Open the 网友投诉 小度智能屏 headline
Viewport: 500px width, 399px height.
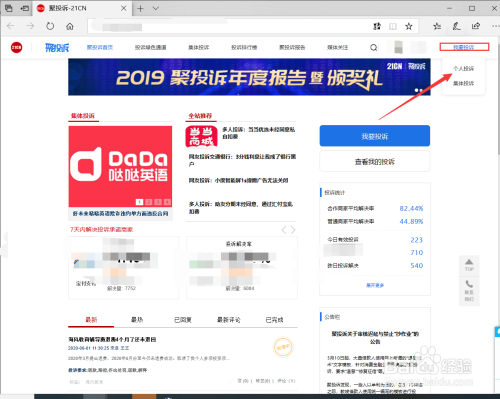(238, 180)
